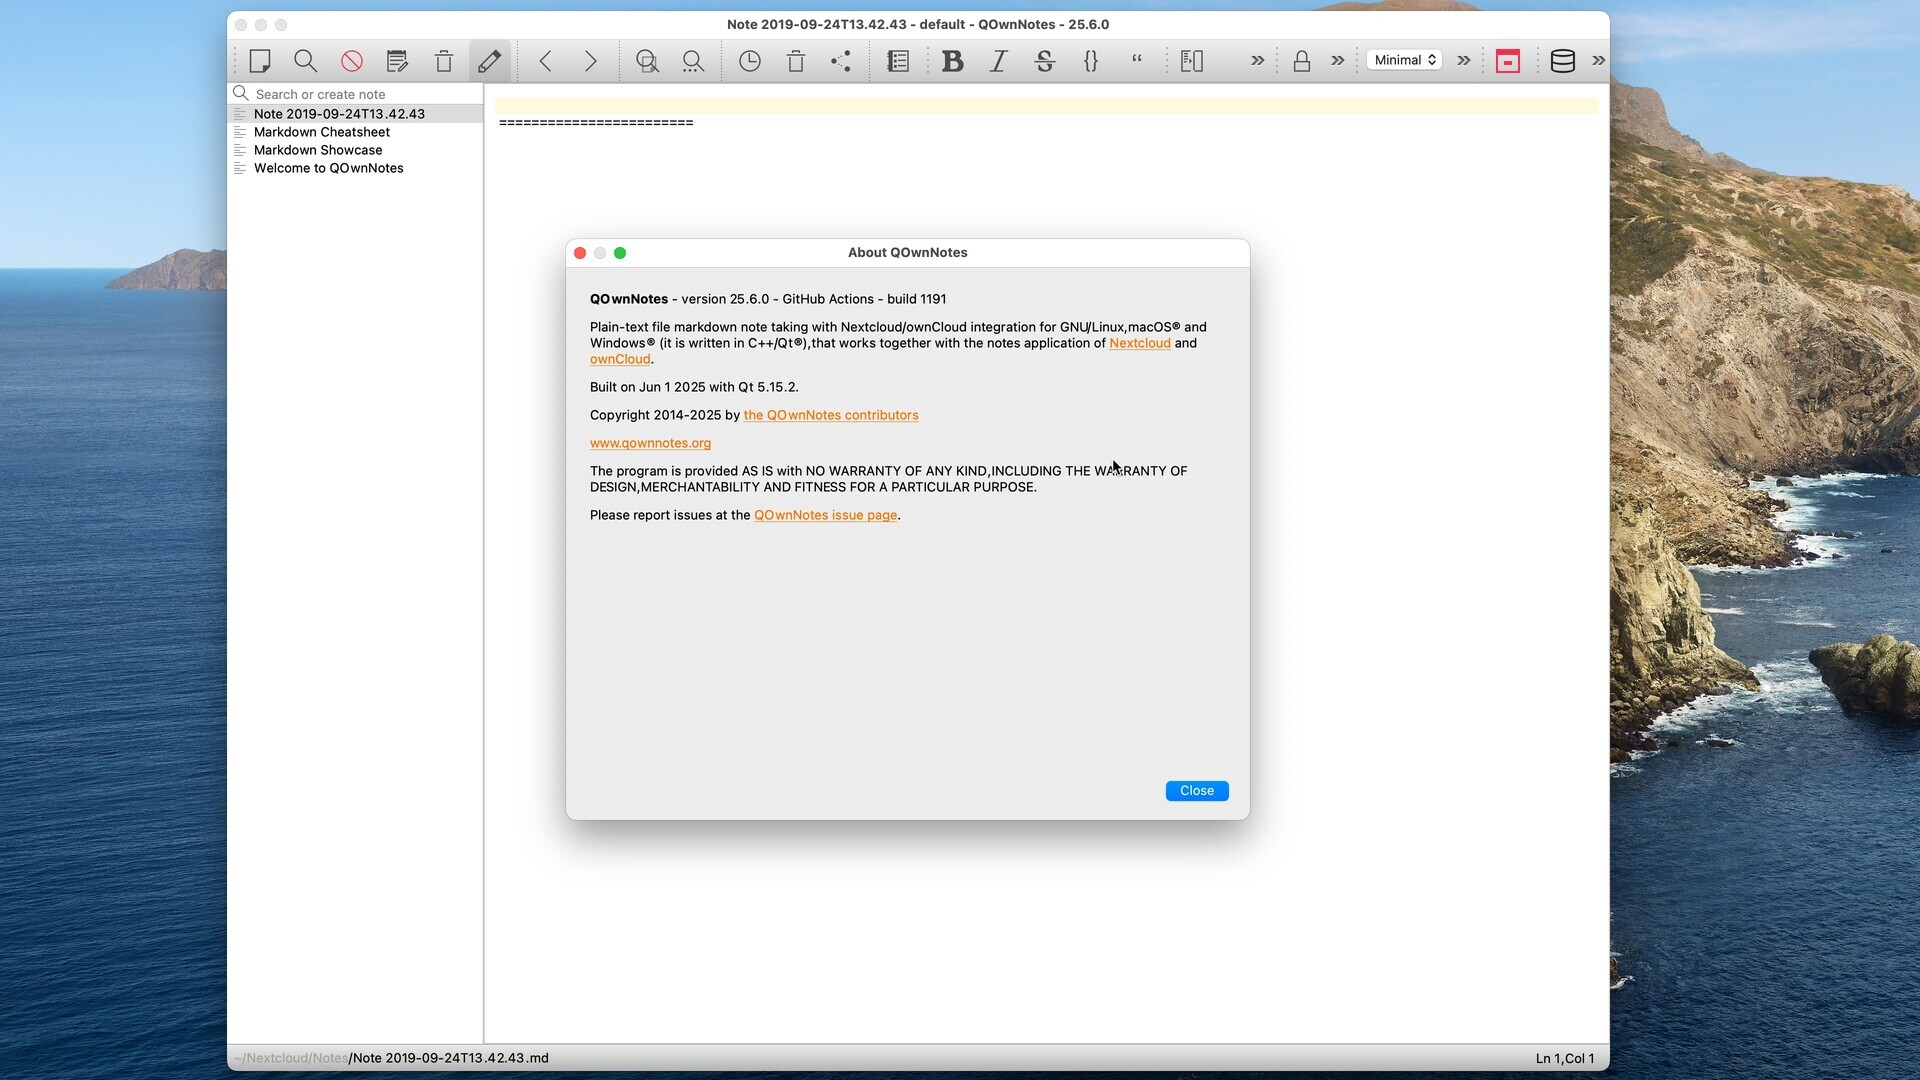Click the magnifier with dots icon
1920x1080 pixels.
coord(693,61)
